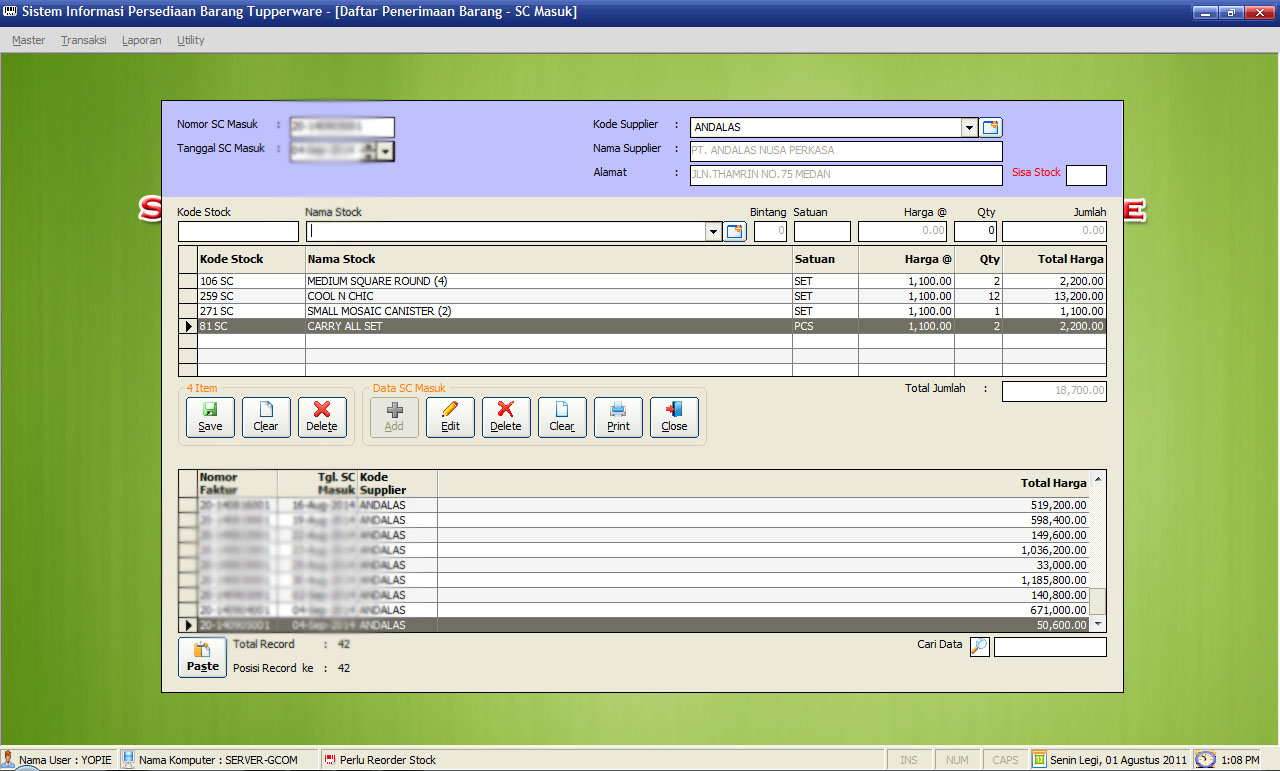
Task: Click the Paste button
Action: pyautogui.click(x=202, y=657)
